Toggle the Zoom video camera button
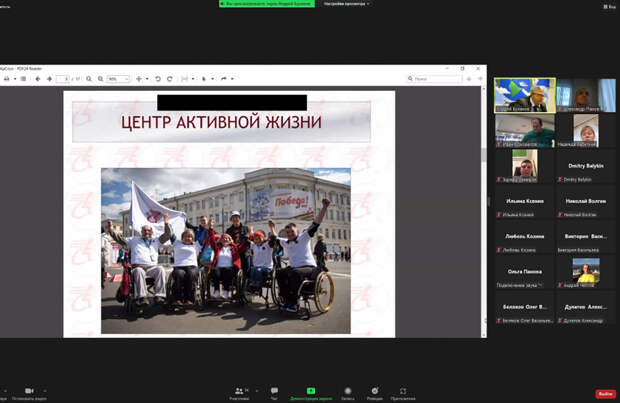Screen dimensions: 620x403 tap(29, 394)
